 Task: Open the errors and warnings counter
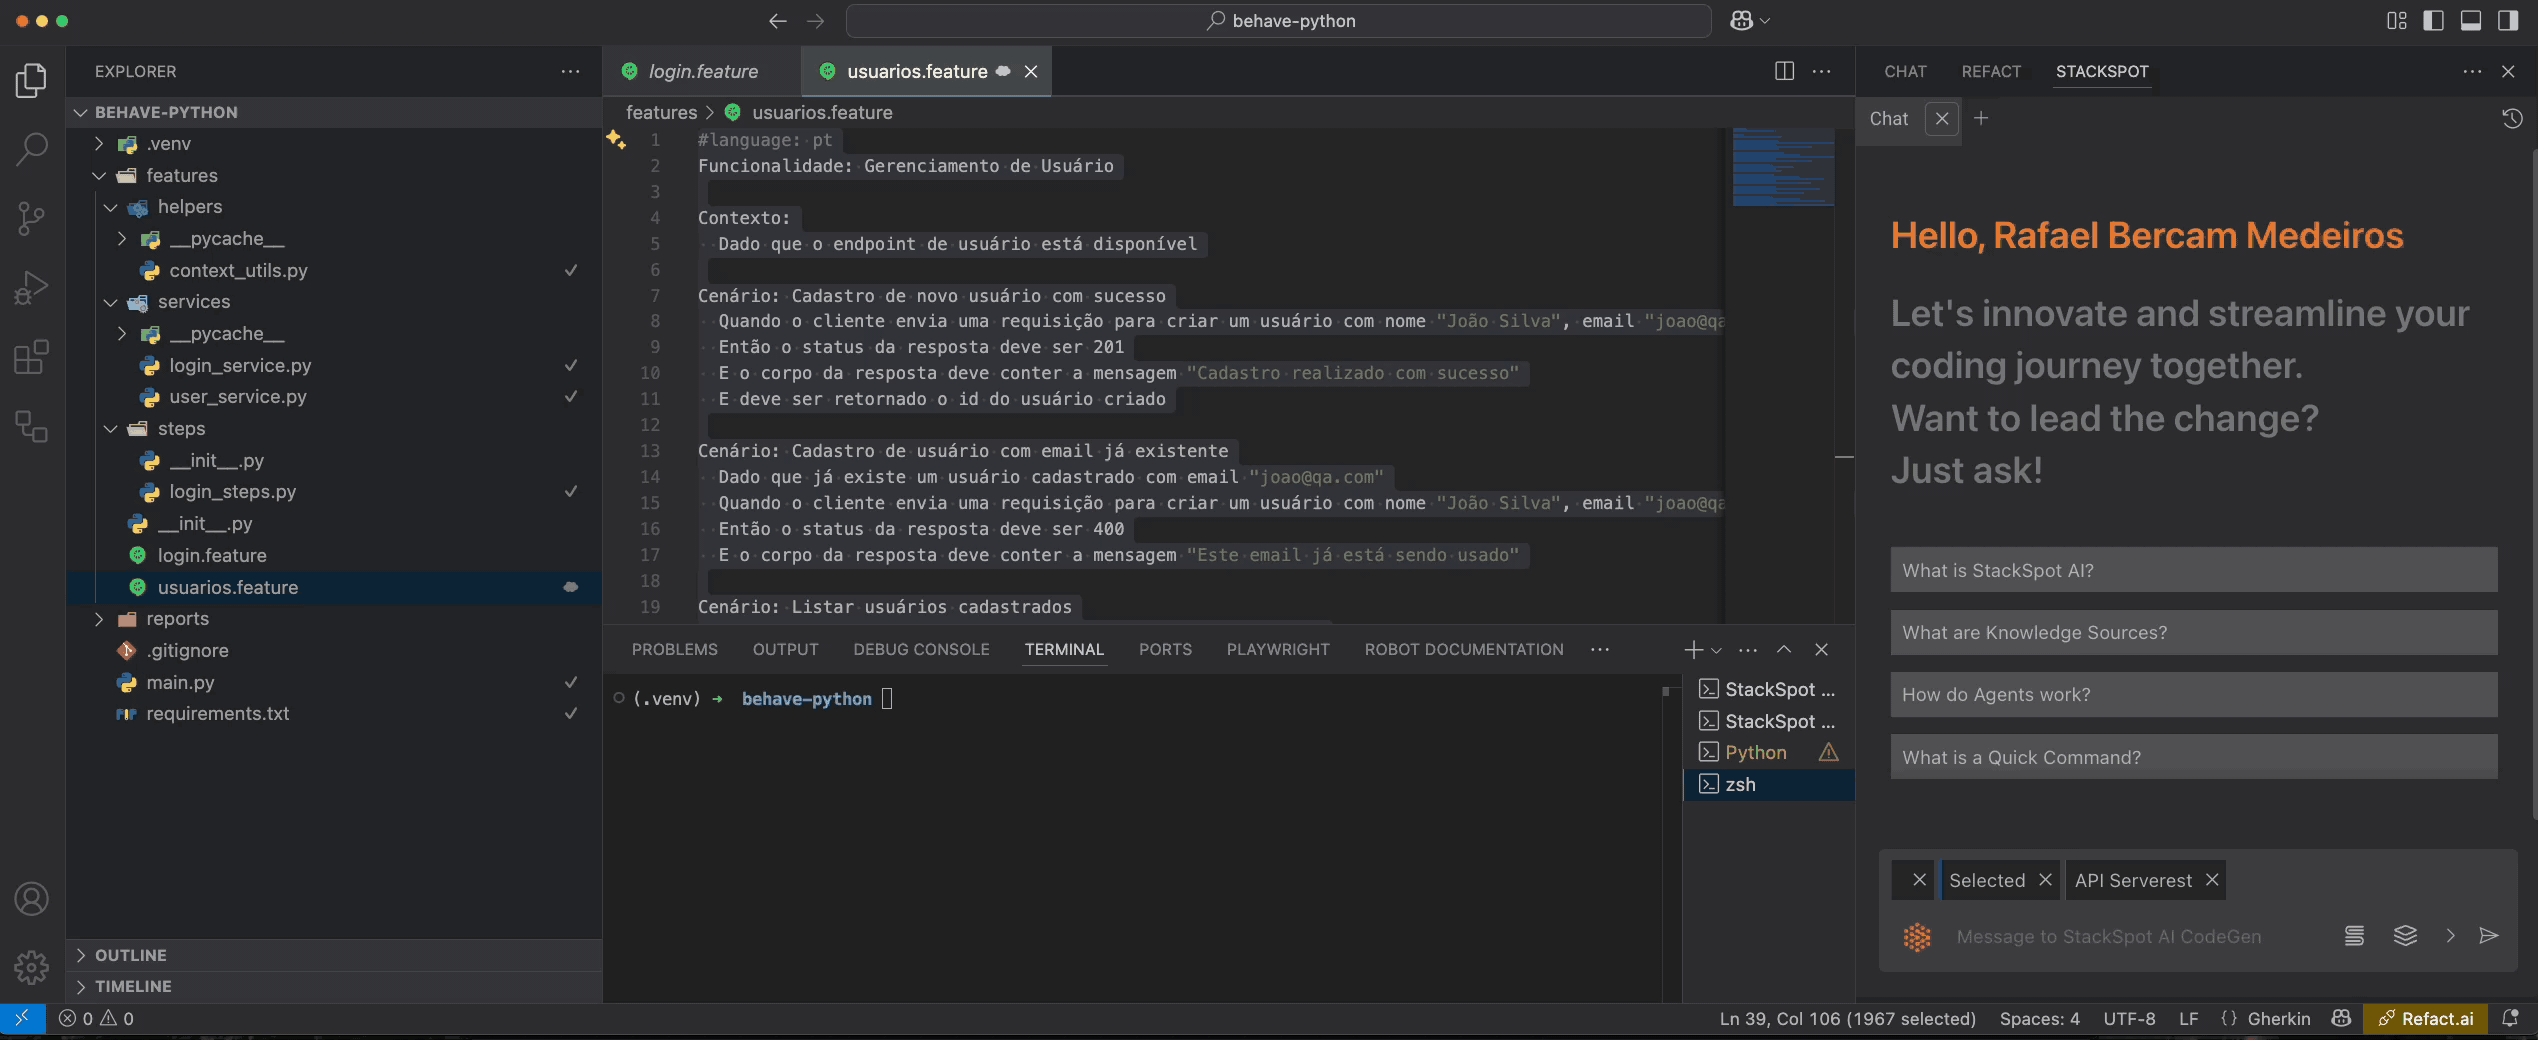pos(97,1018)
